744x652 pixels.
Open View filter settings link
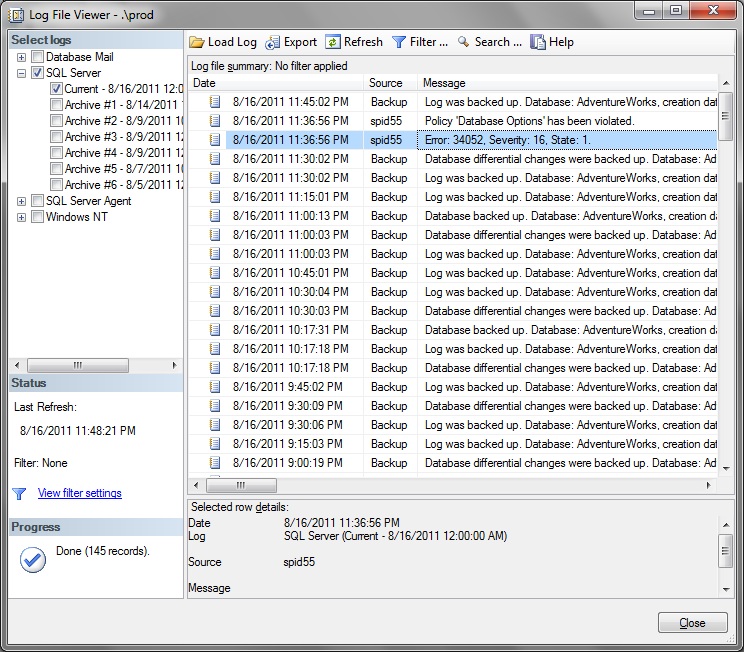(79, 493)
